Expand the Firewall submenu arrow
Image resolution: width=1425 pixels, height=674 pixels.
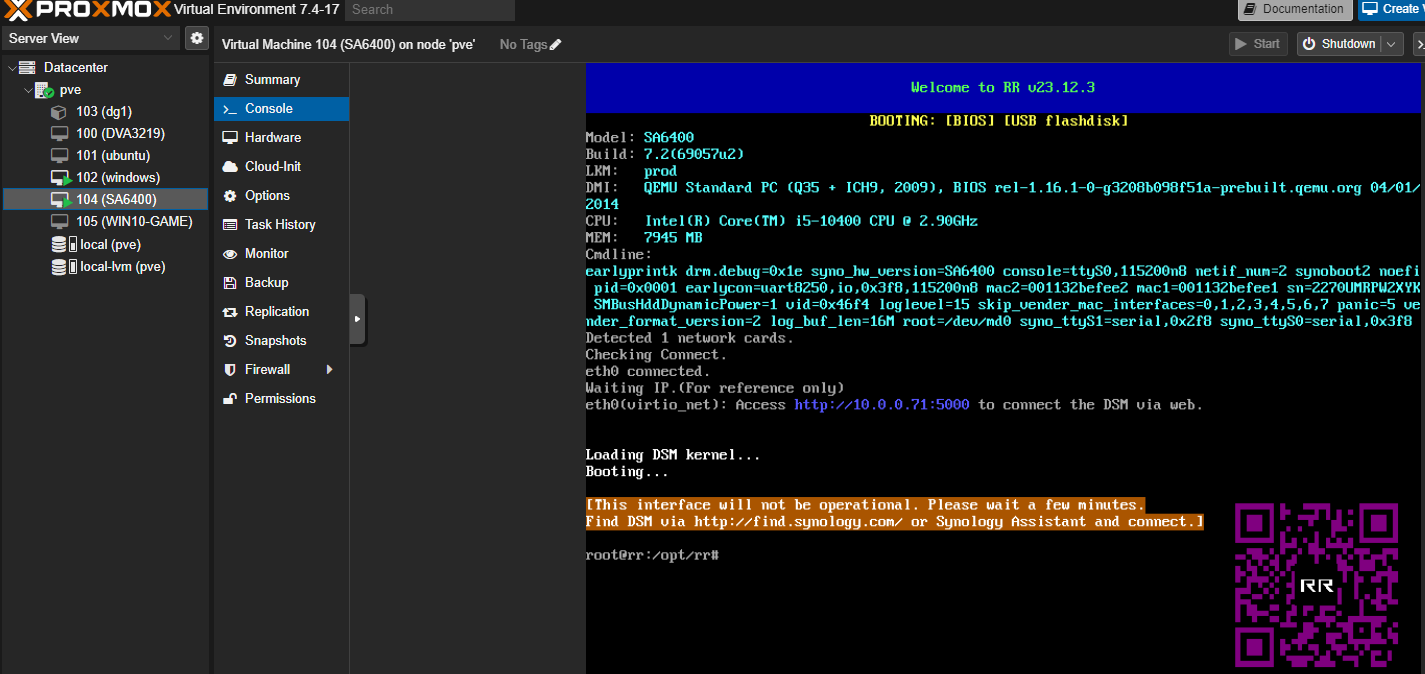pyautogui.click(x=329, y=369)
